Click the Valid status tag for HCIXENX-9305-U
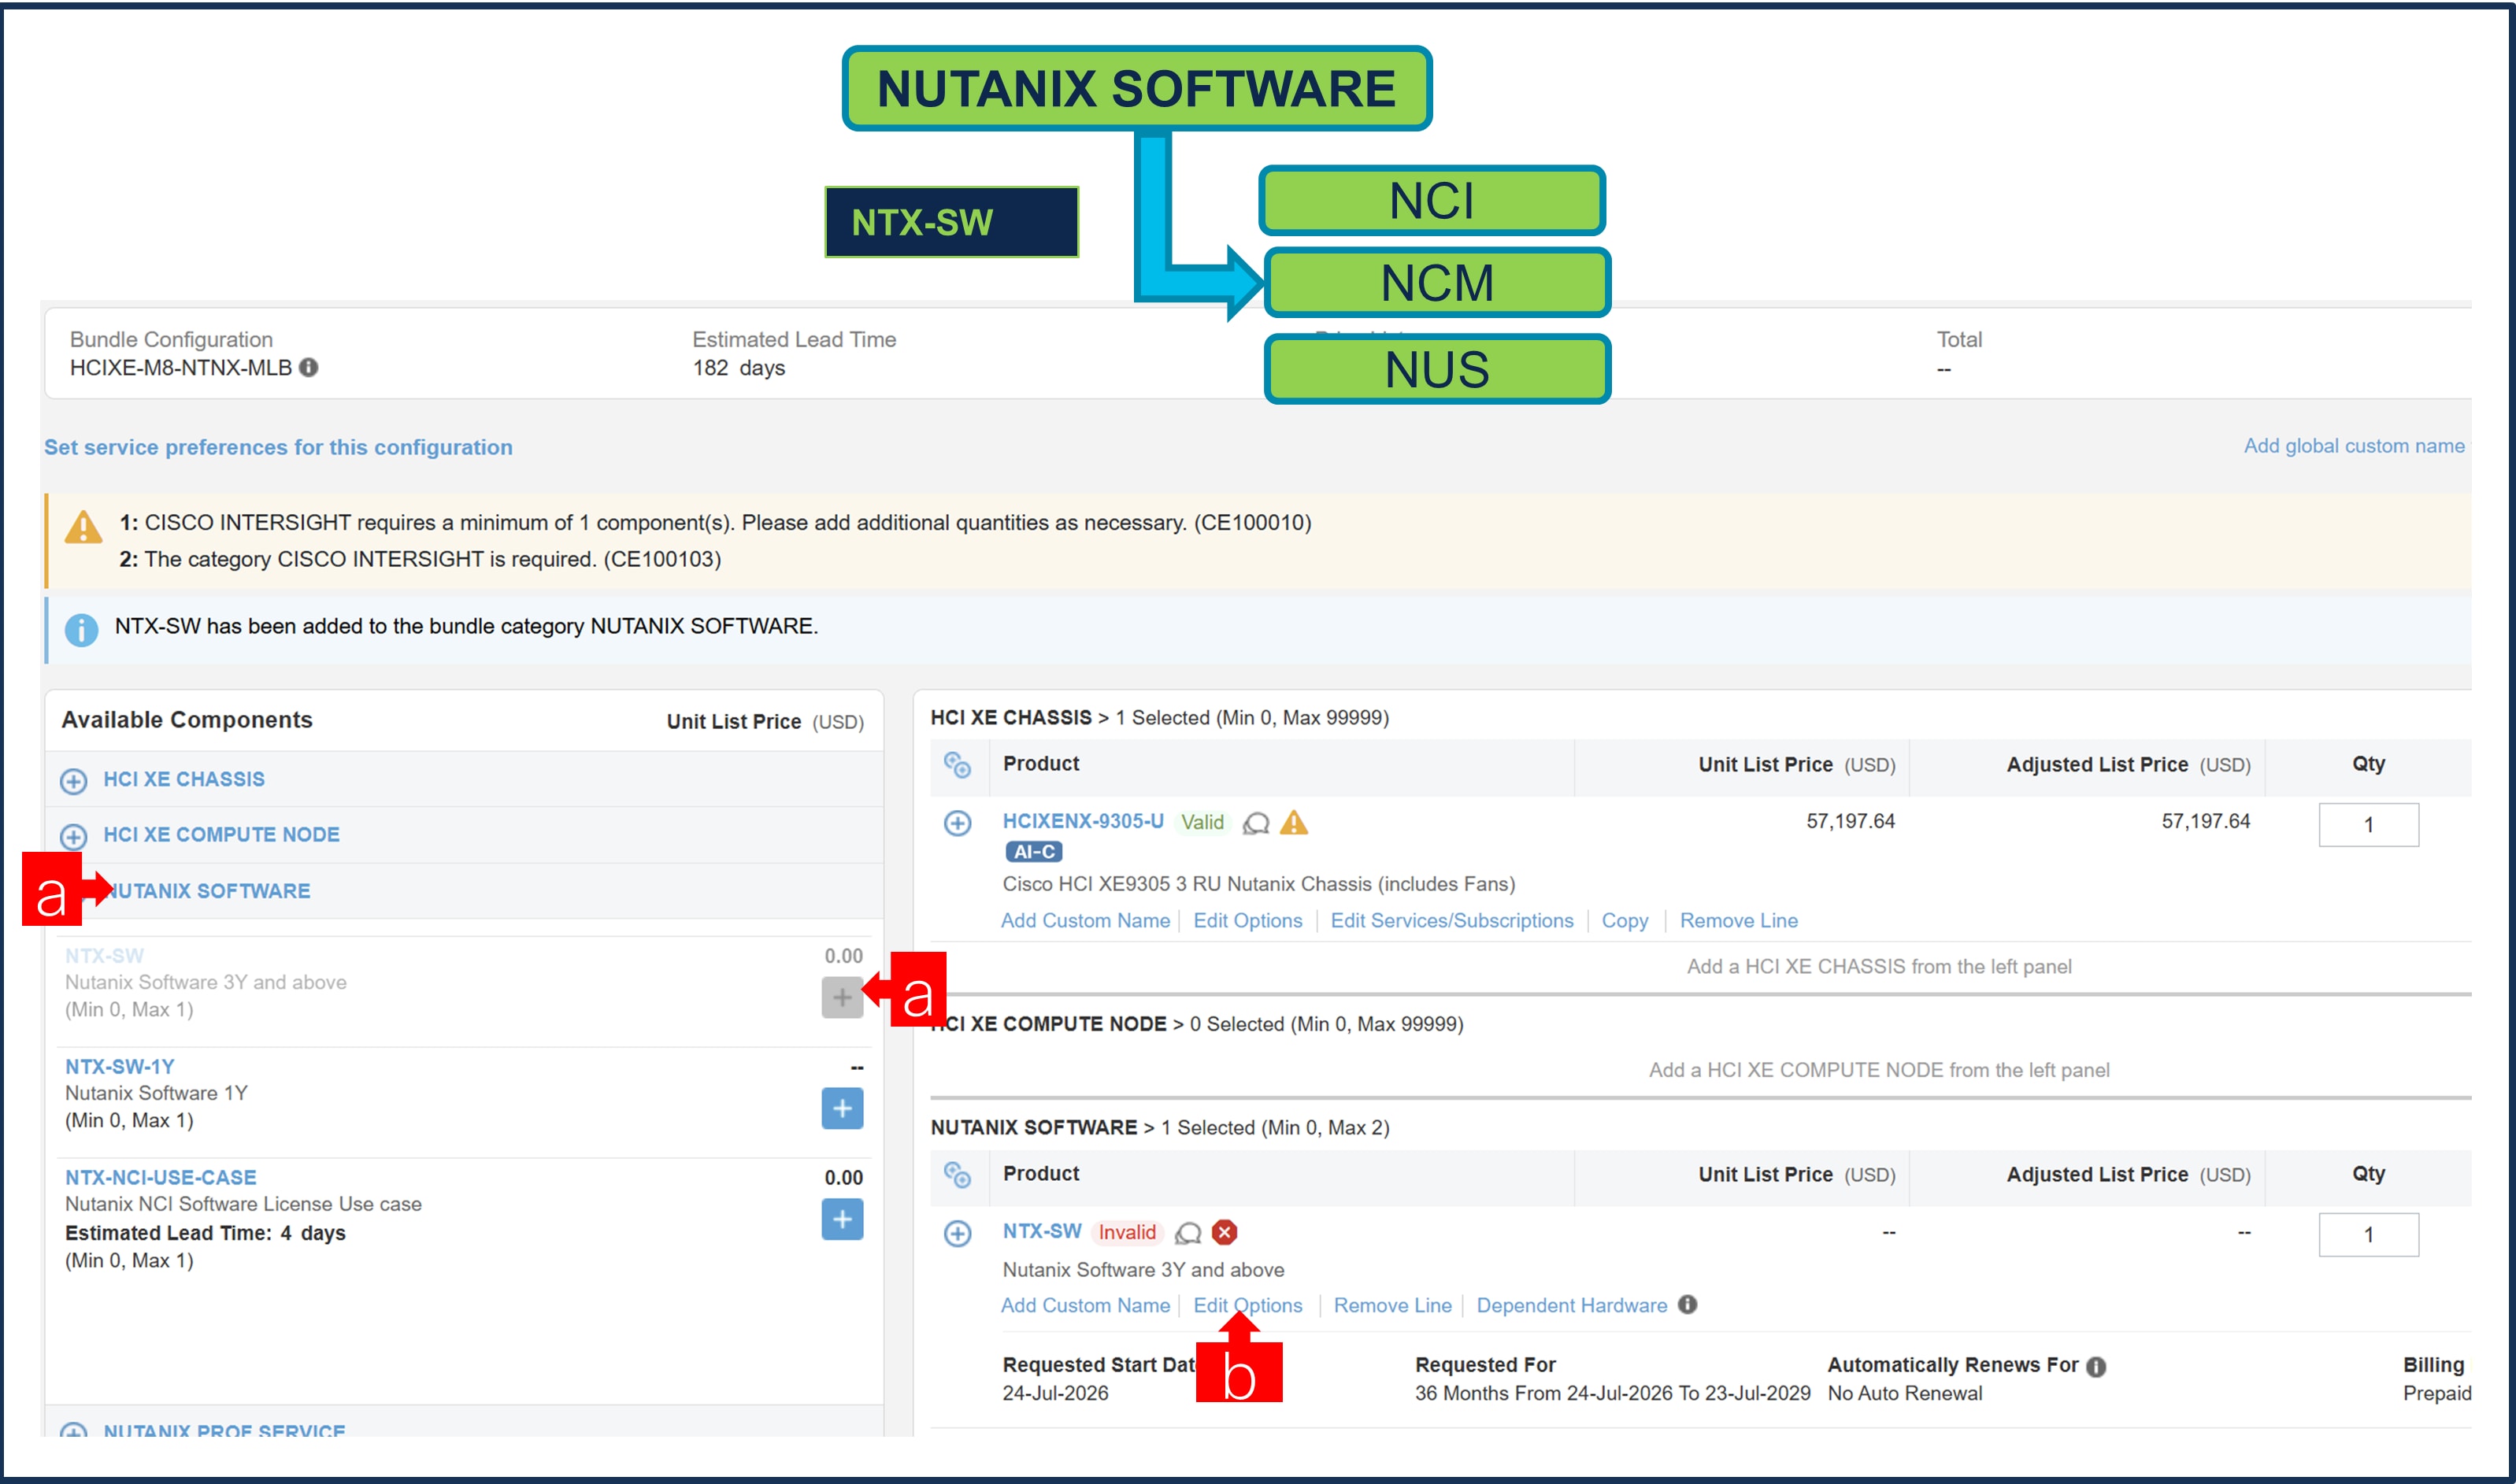Viewport: 2516px width, 1484px height. tap(1202, 822)
